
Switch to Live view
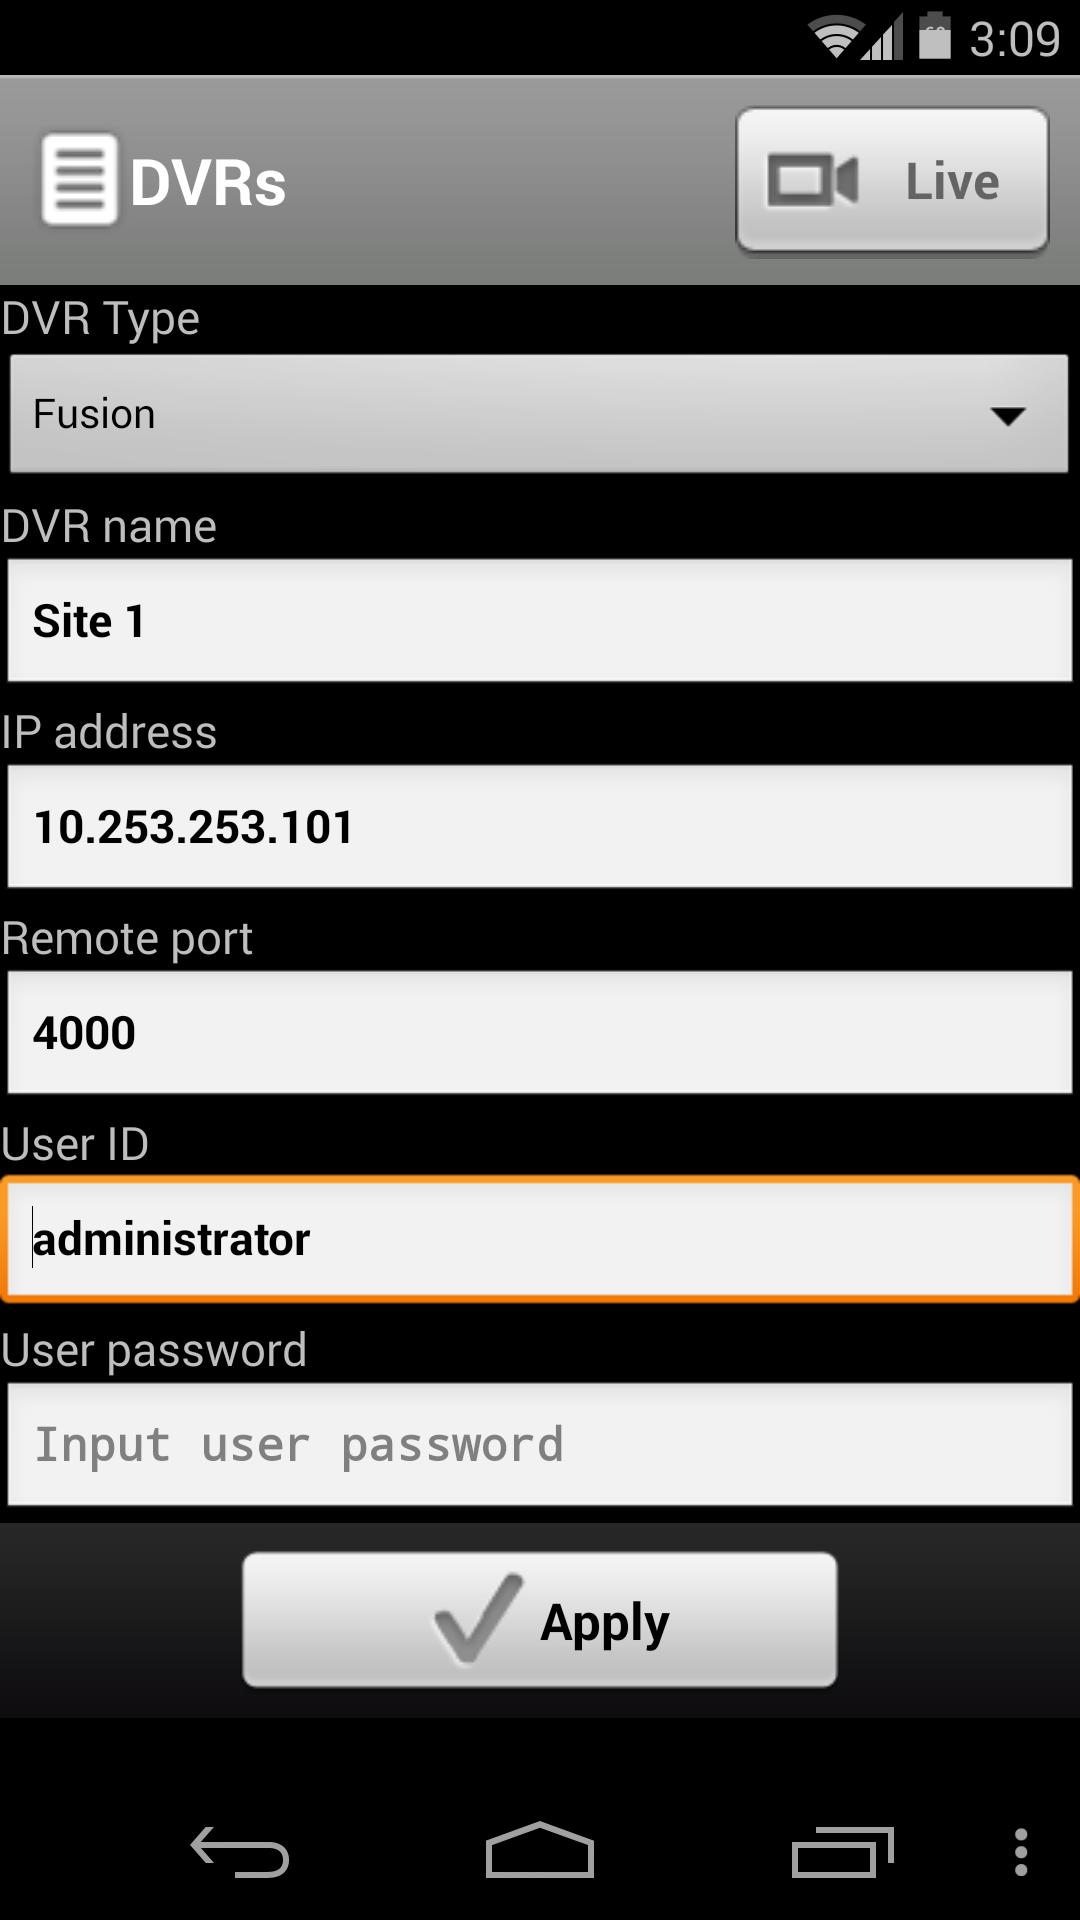[x=892, y=181]
